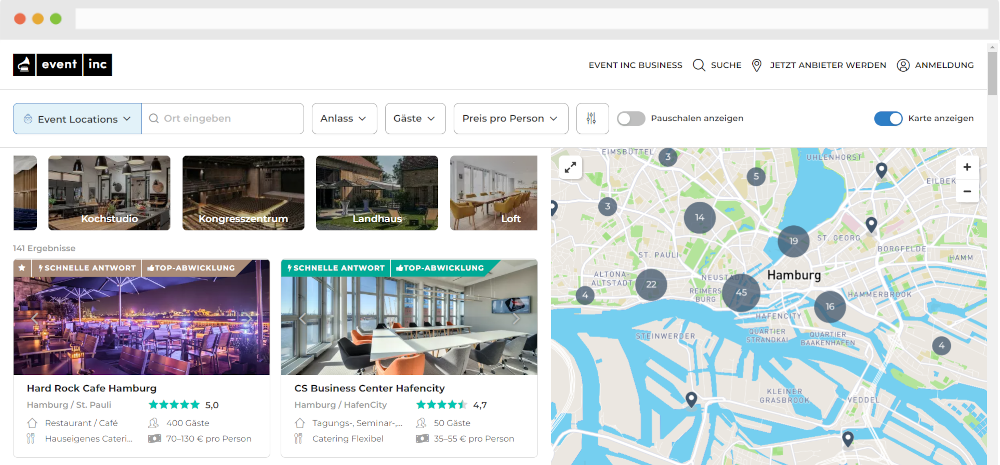Open the search magnifier icon labeled SUCHE

click(x=699, y=65)
